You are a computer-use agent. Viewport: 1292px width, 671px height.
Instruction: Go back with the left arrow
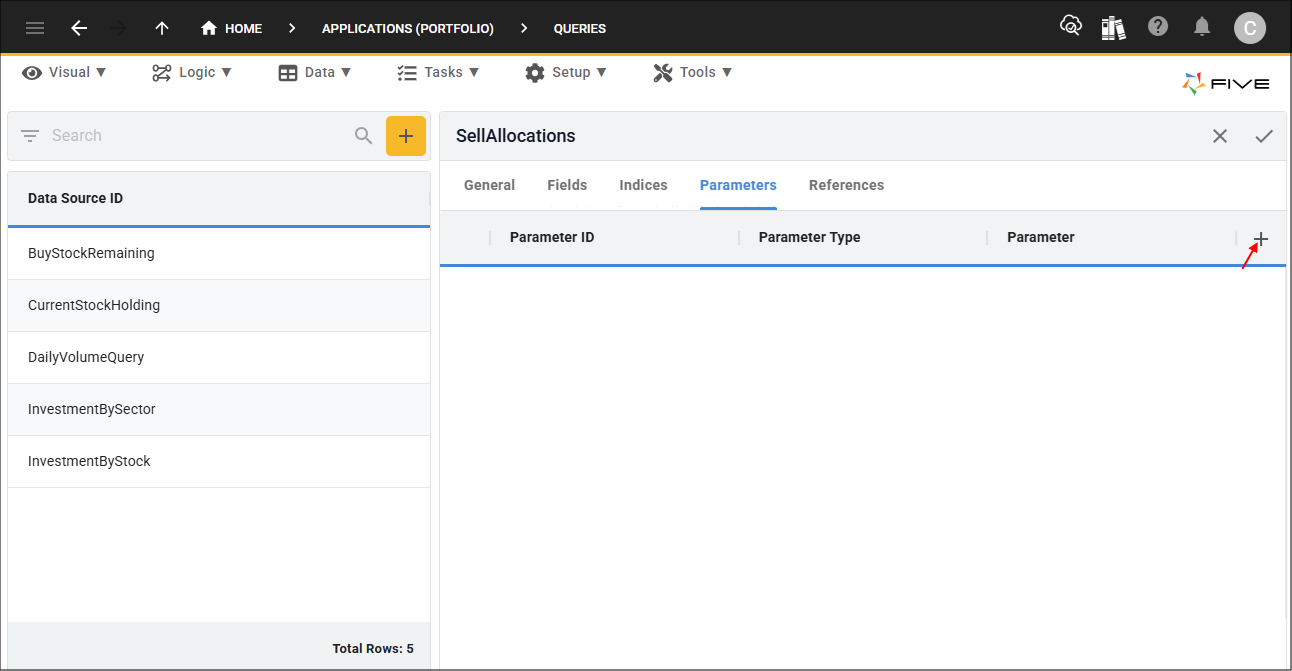tap(79, 28)
